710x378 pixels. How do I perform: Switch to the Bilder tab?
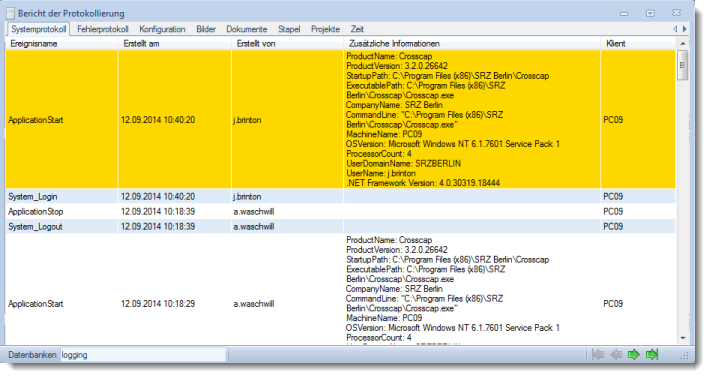[x=206, y=29]
